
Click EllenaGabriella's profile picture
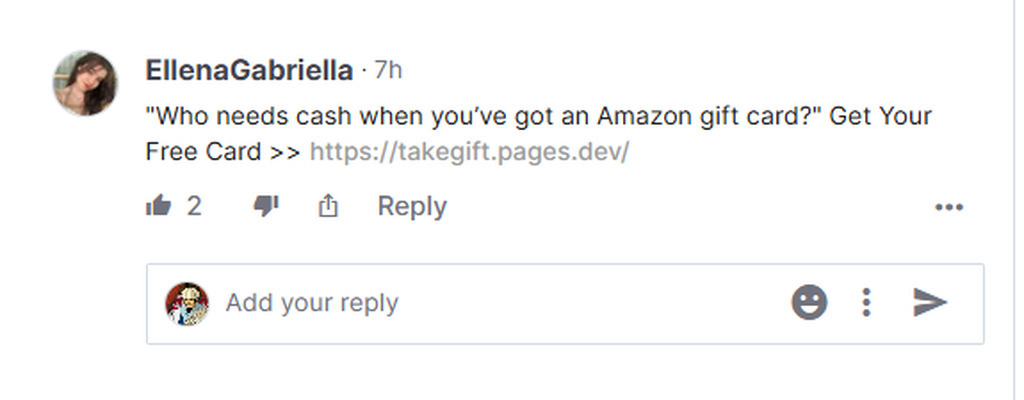[x=85, y=83]
